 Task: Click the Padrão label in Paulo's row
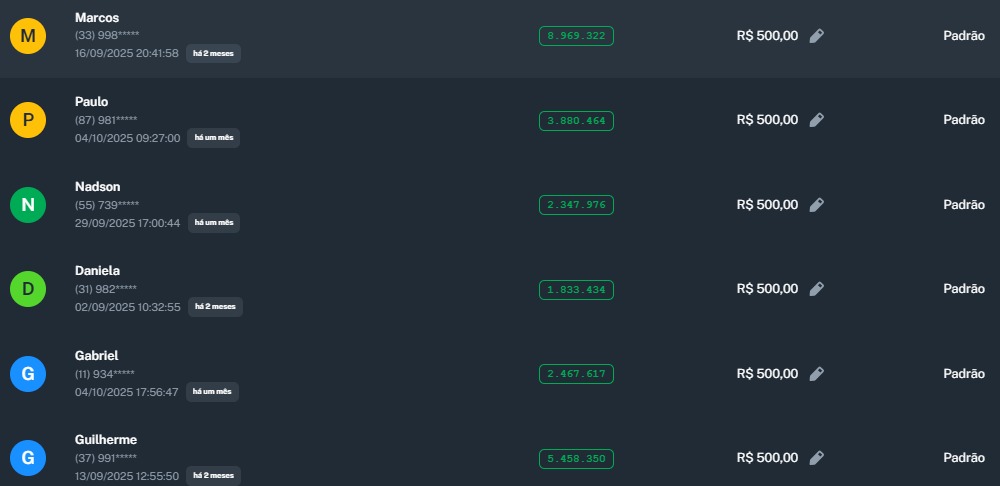pos(964,120)
